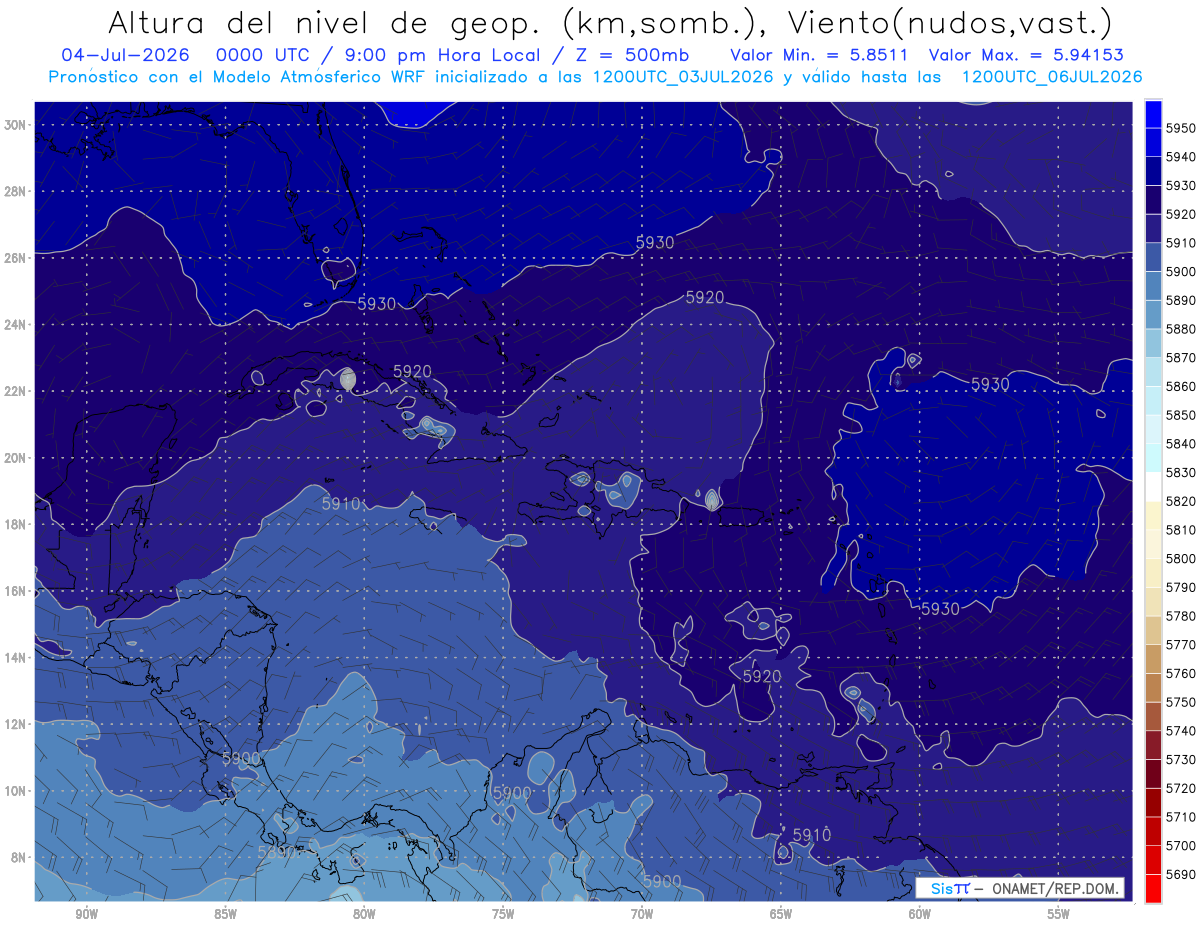
Task: Click the '80W' longitude label
Action: pos(364,914)
